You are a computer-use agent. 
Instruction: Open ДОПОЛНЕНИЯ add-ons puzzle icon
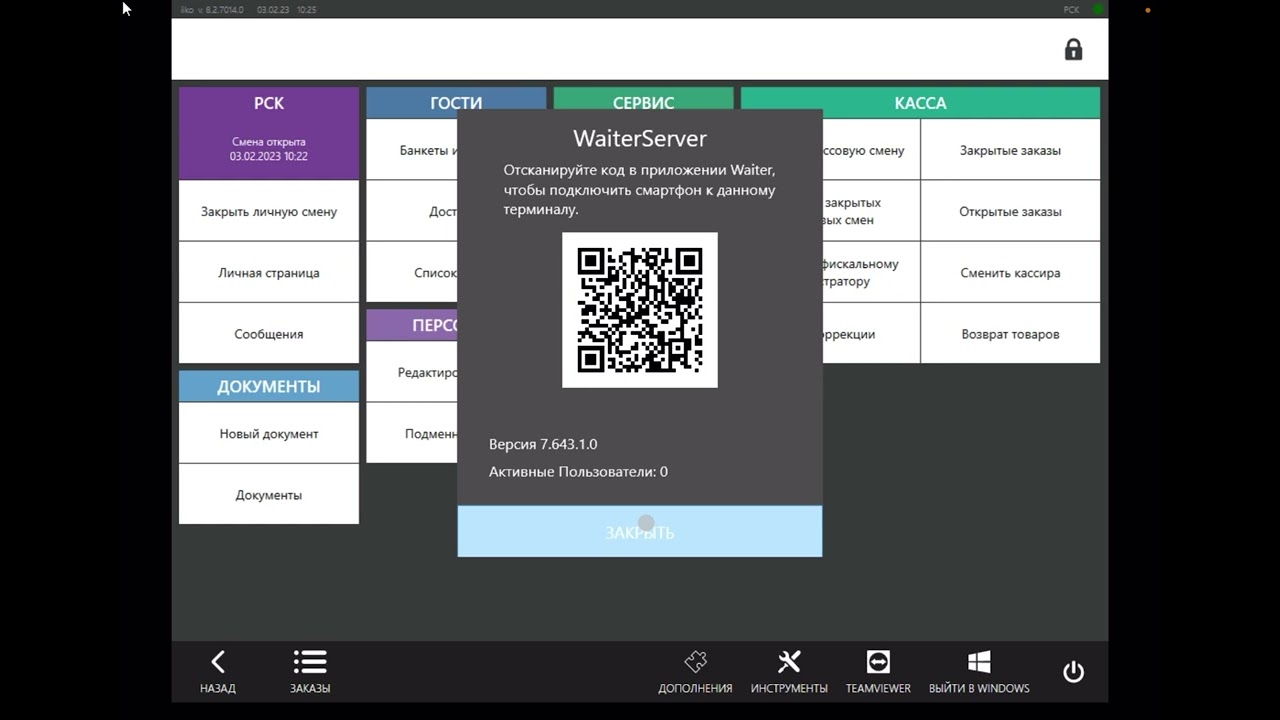(695, 671)
